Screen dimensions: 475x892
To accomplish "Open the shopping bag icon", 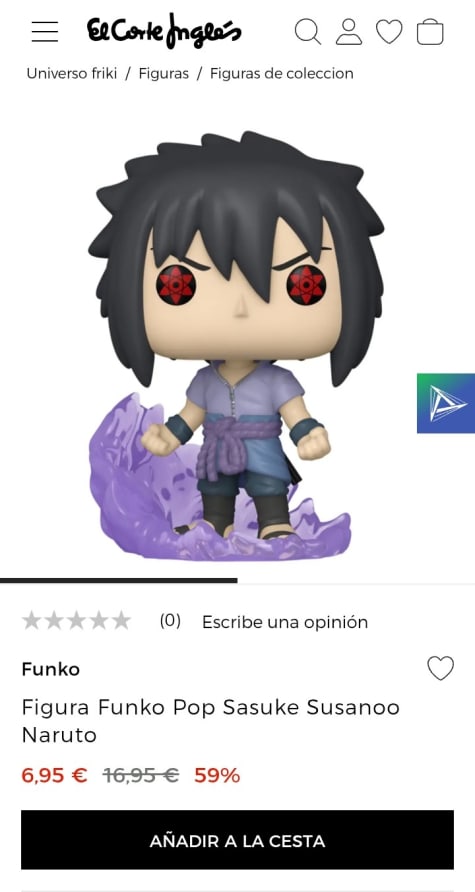I will point(430,31).
